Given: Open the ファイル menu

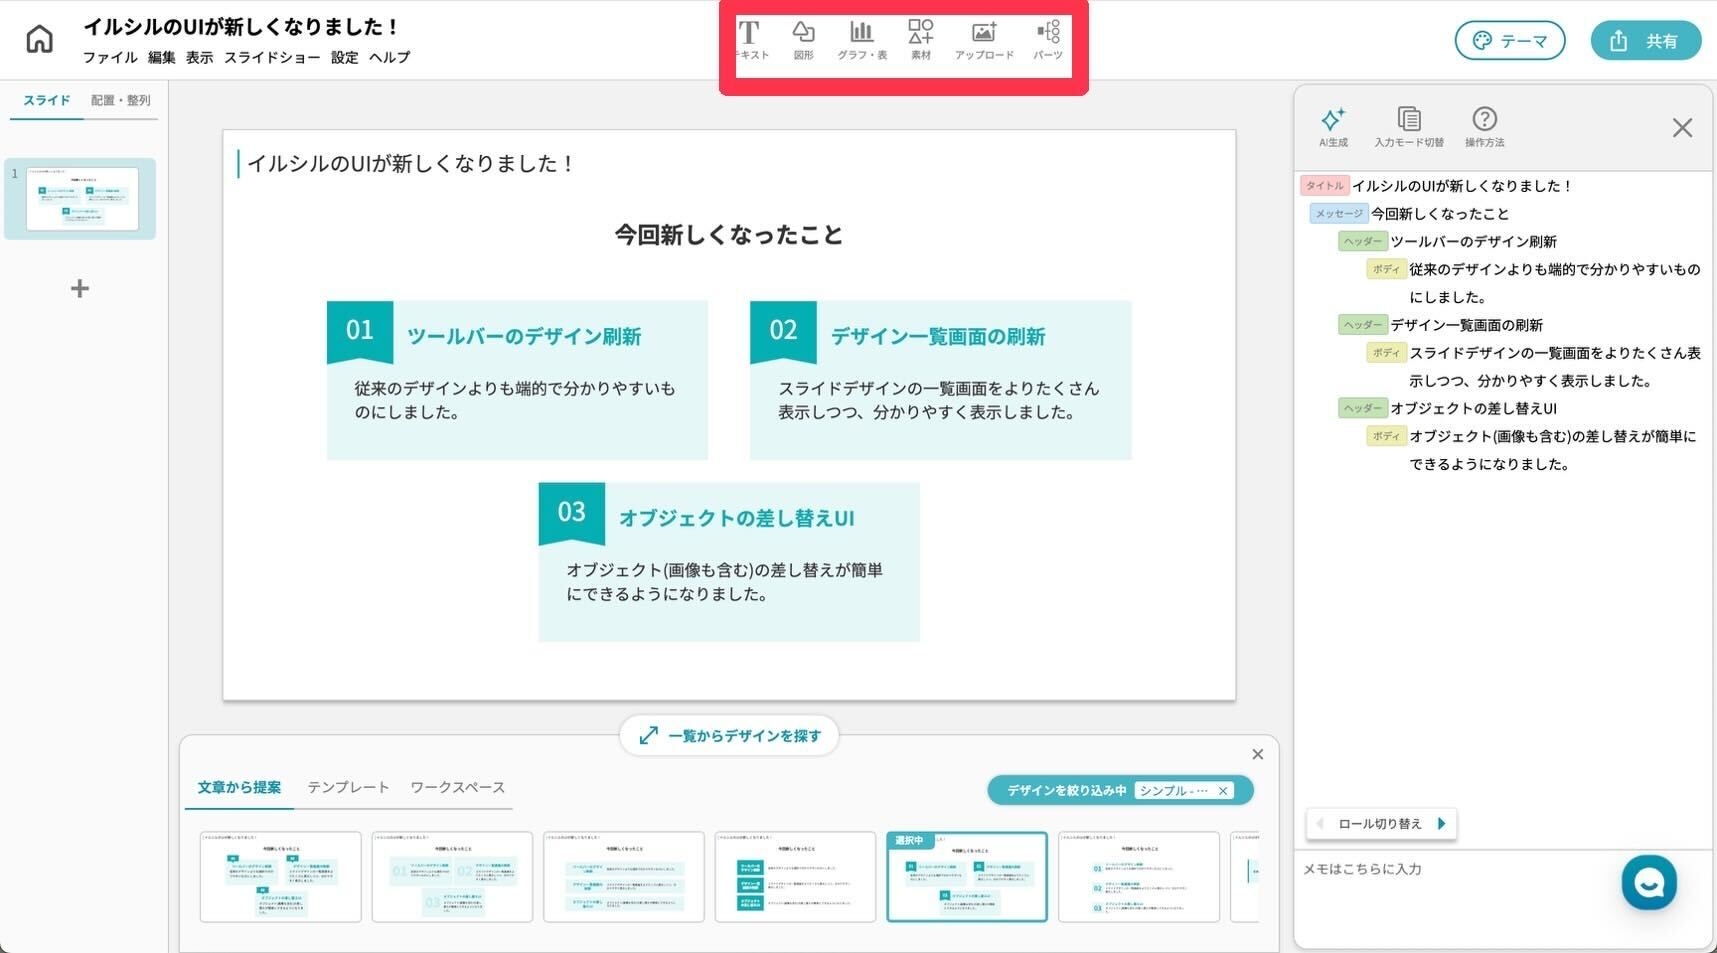Looking at the screenshot, I should pyautogui.click(x=109, y=58).
